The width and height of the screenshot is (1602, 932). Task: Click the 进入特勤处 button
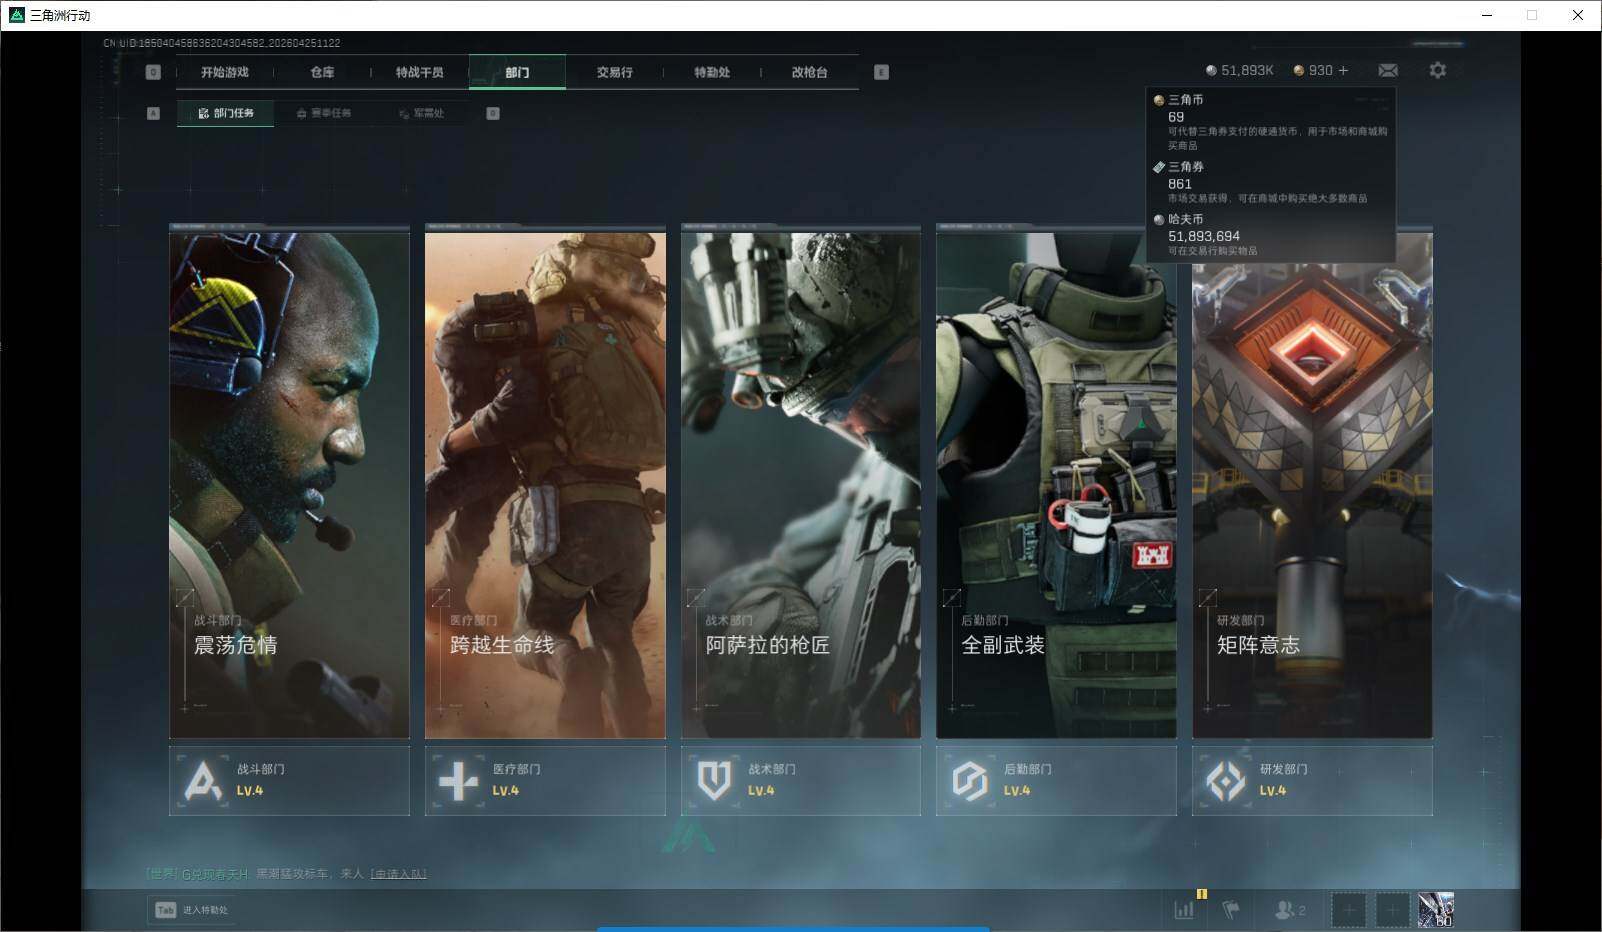(x=192, y=910)
